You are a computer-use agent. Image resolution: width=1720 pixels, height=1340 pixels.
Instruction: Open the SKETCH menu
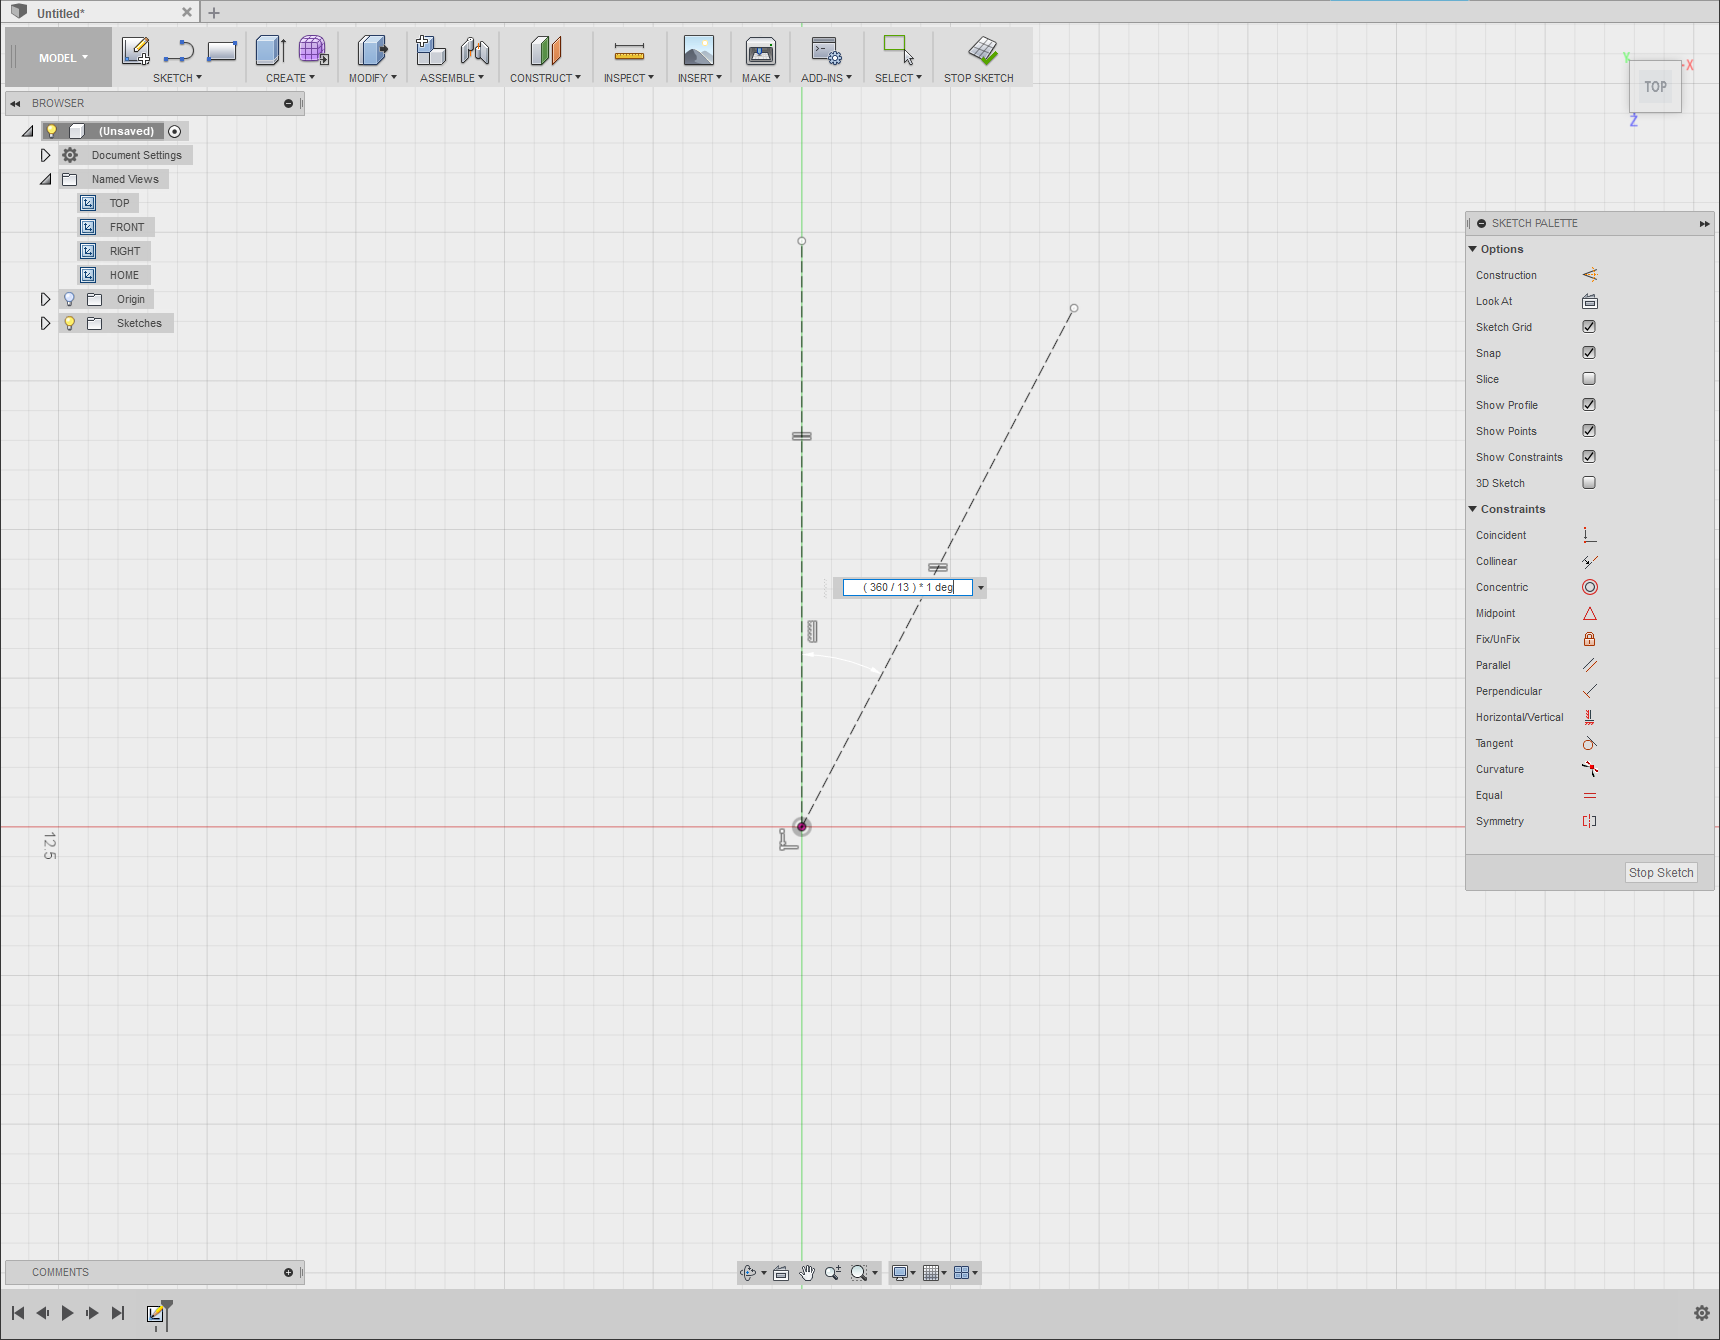[177, 78]
